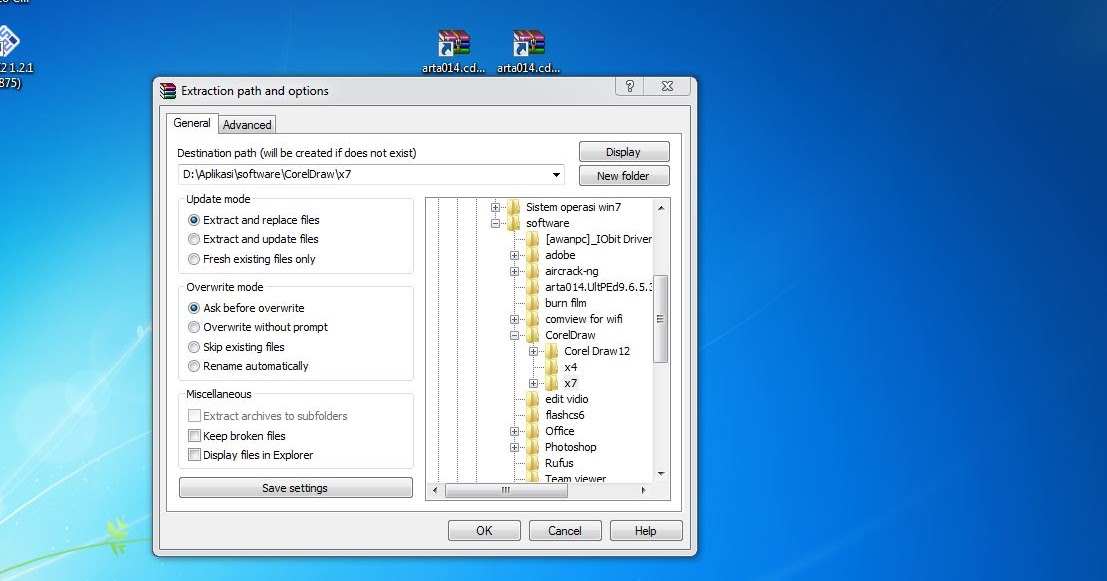This screenshot has width=1107, height=581.
Task: Click the tree scroll up arrow
Action: tap(661, 208)
